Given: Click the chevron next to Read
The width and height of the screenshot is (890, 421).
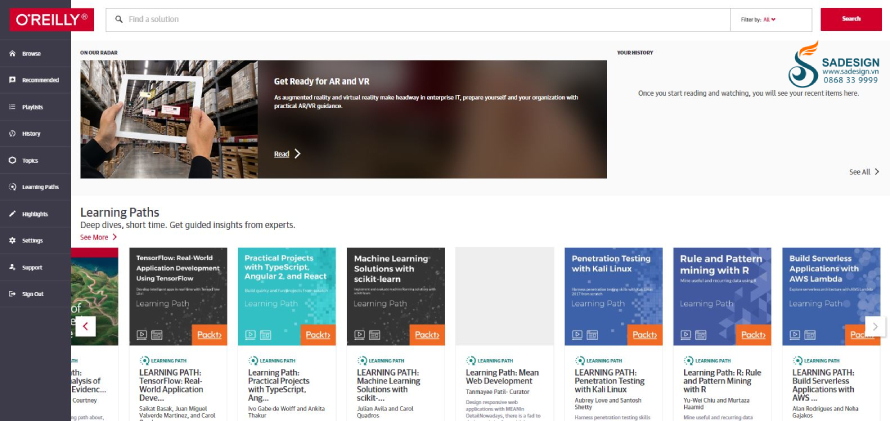Looking at the screenshot, I should click(x=297, y=154).
